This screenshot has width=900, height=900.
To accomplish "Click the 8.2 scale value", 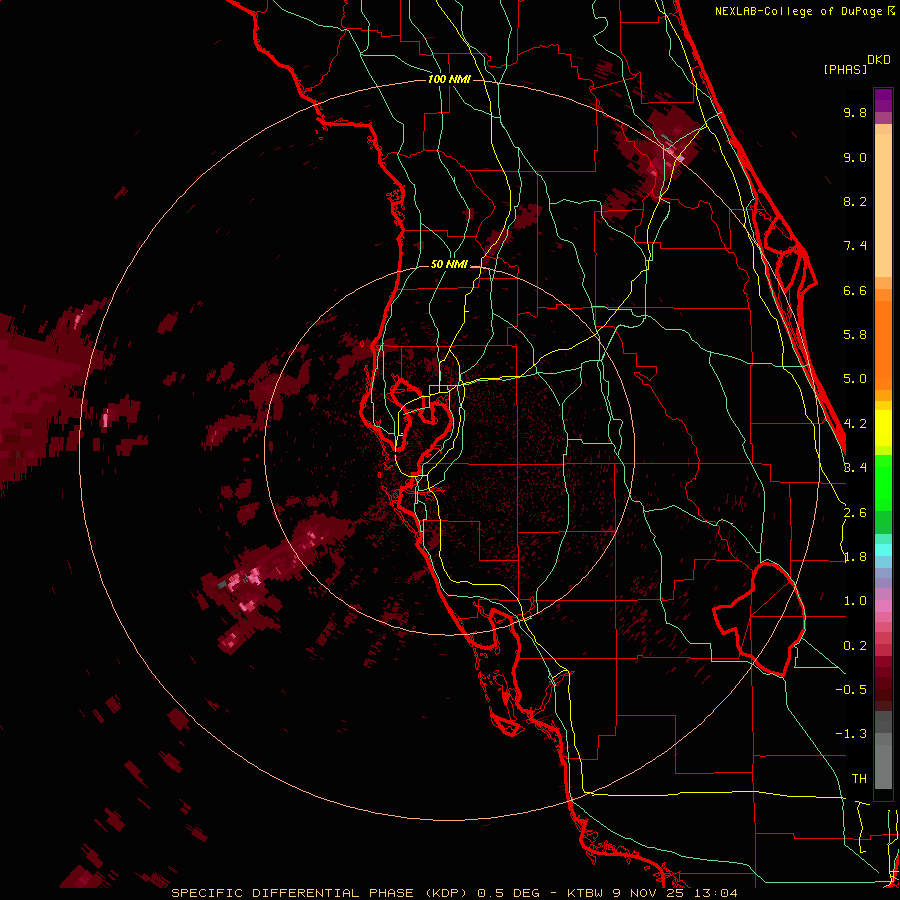I will click(x=855, y=201).
